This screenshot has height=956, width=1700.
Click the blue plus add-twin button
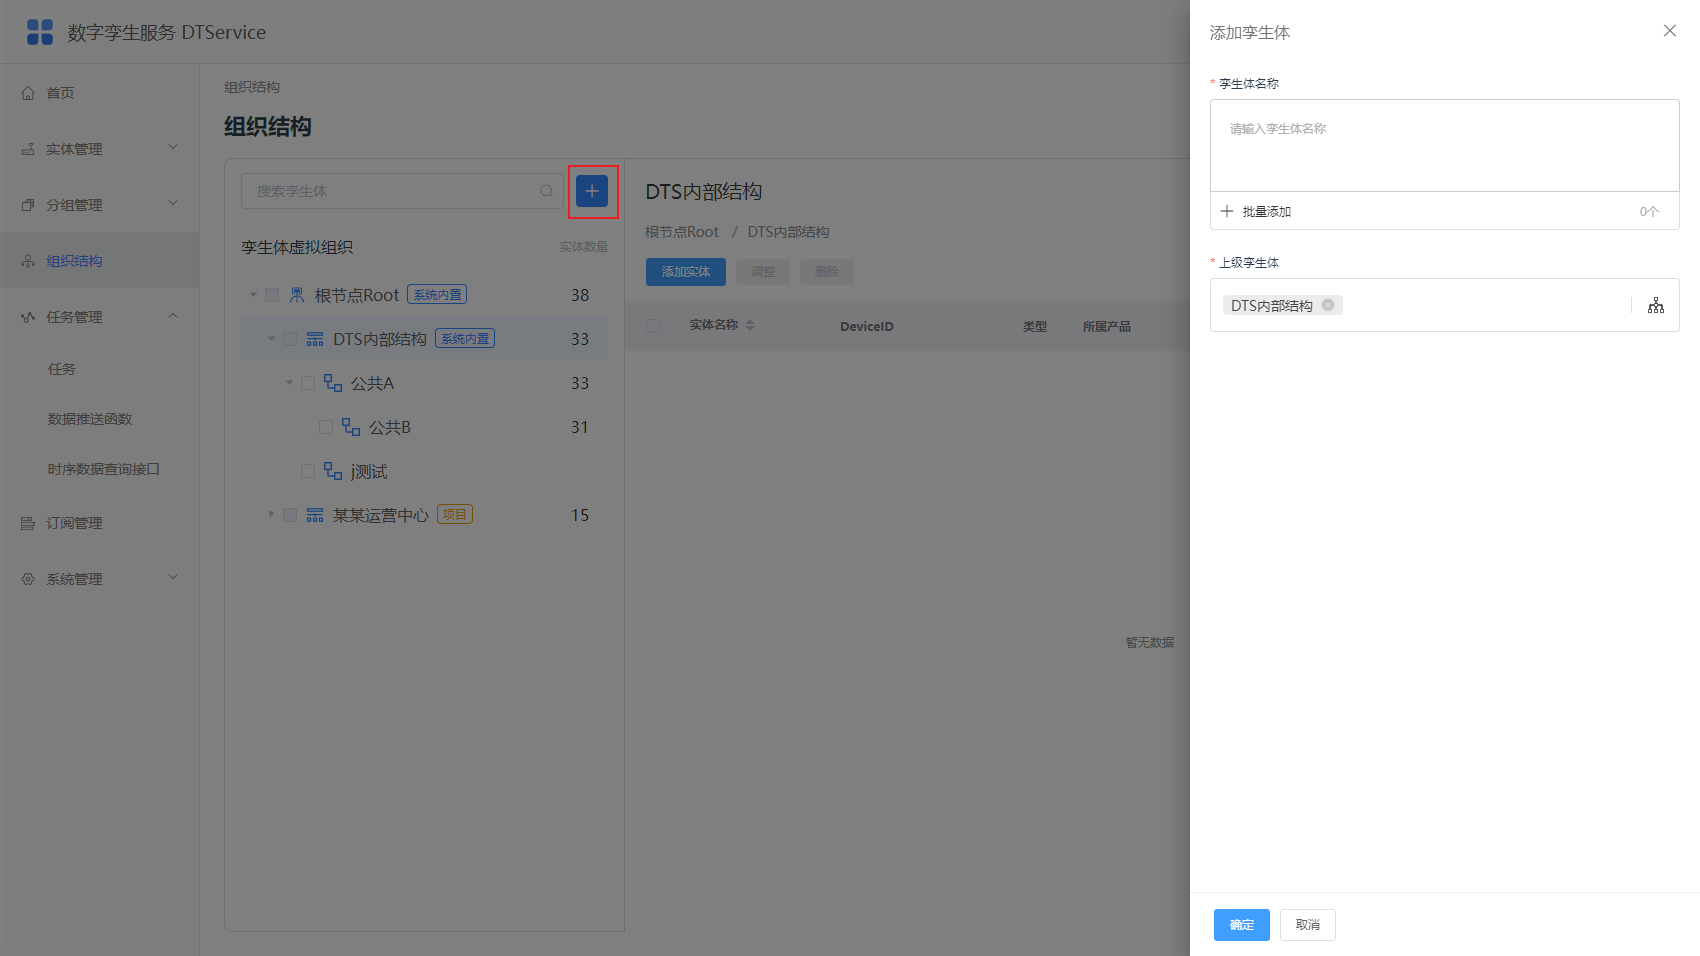592,191
